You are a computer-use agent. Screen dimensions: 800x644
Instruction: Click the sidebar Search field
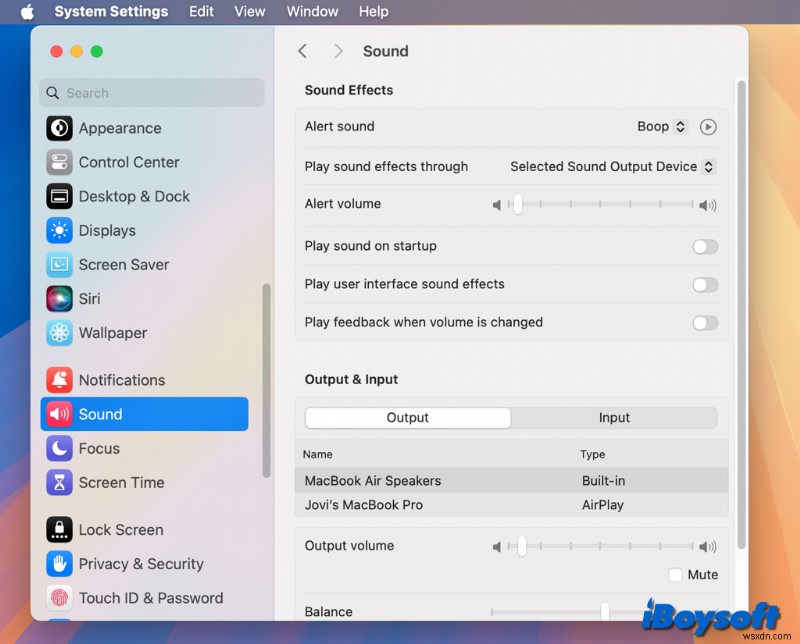[152, 93]
